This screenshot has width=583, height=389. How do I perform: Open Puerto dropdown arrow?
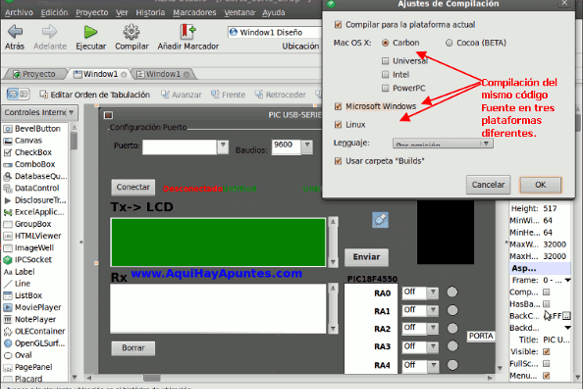(x=223, y=147)
